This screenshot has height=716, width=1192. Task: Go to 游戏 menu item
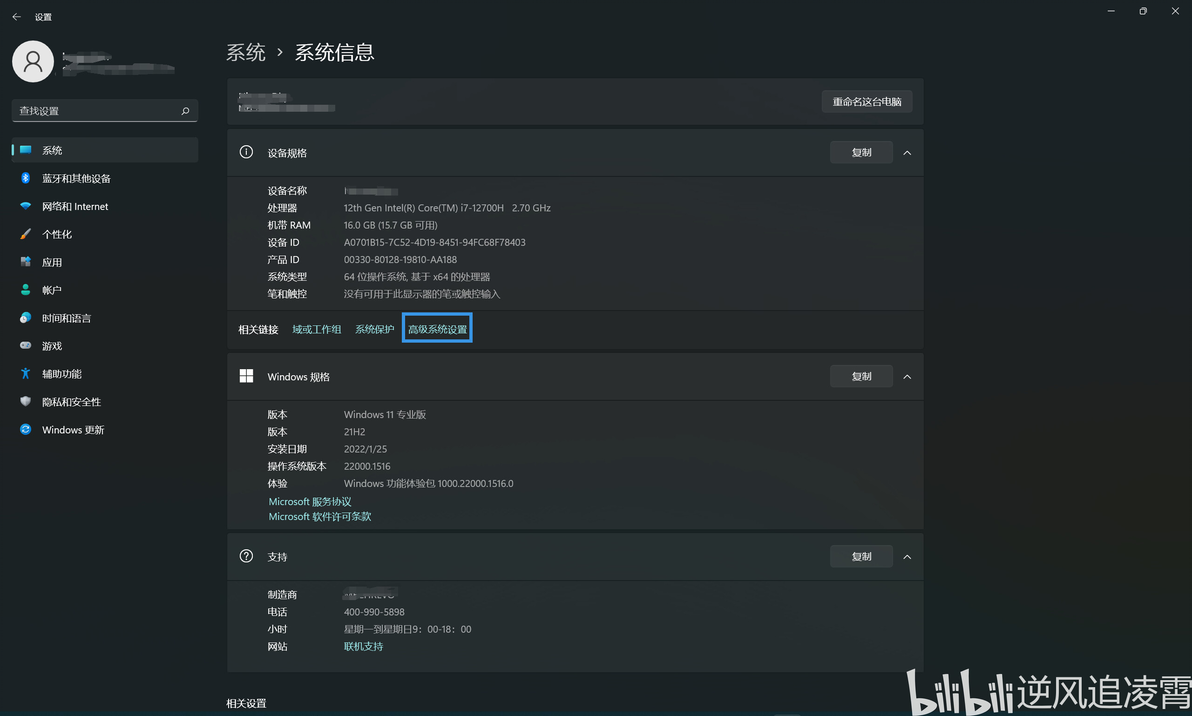[x=105, y=346]
